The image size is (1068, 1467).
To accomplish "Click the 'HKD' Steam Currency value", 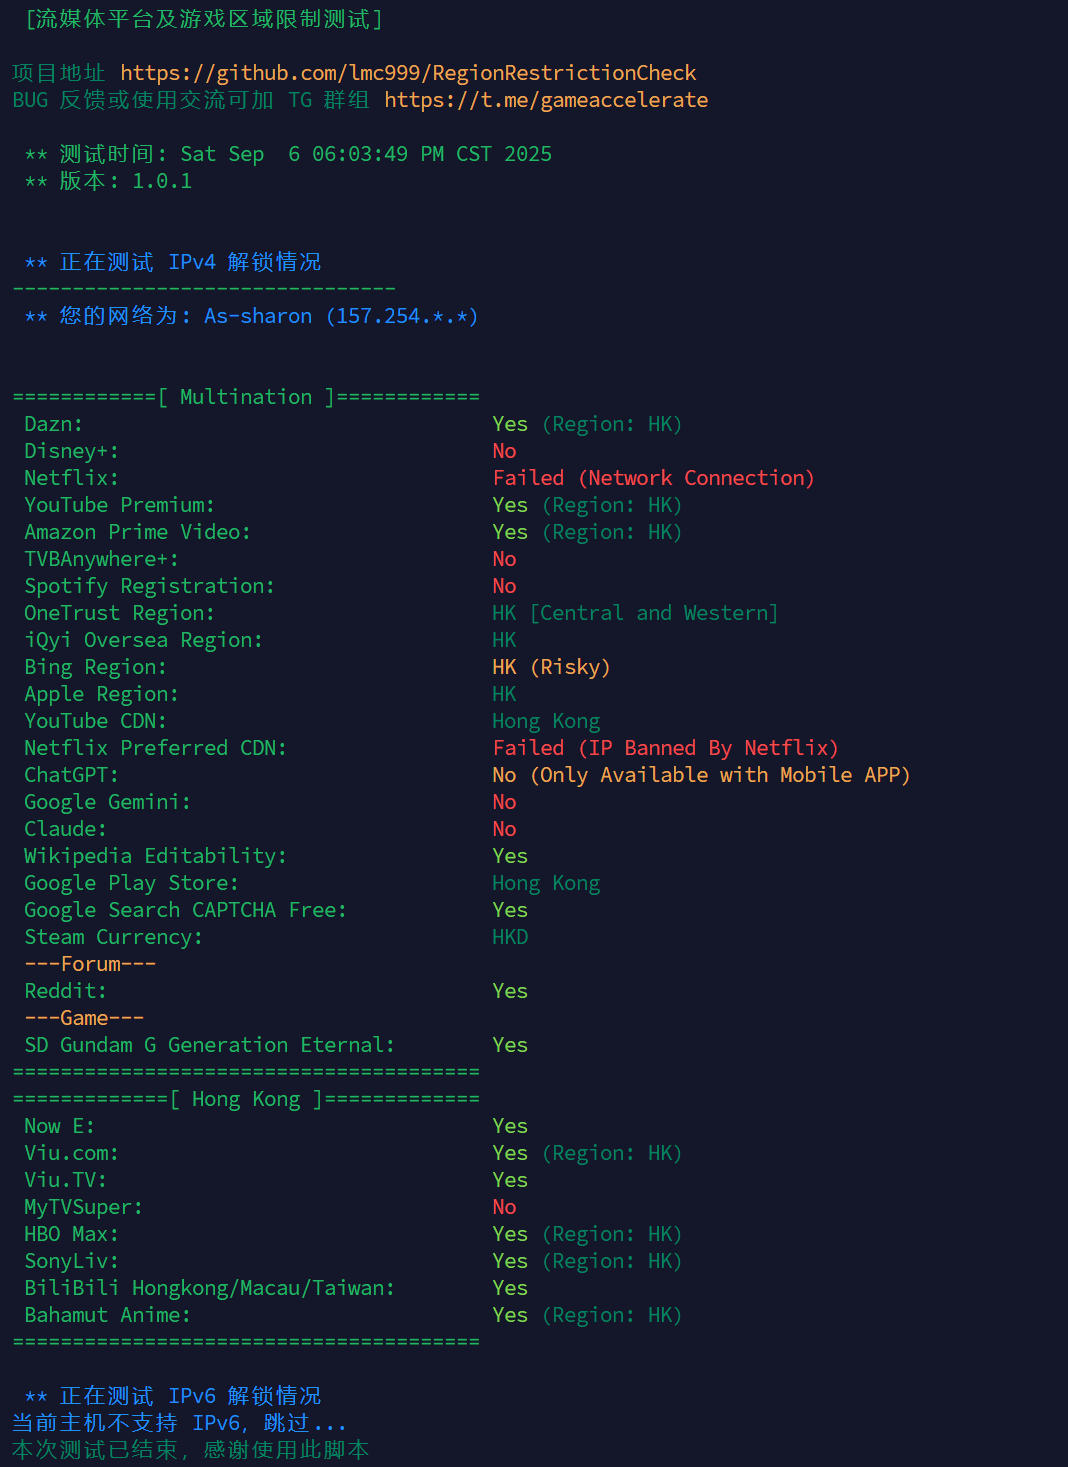I will (x=510, y=937).
